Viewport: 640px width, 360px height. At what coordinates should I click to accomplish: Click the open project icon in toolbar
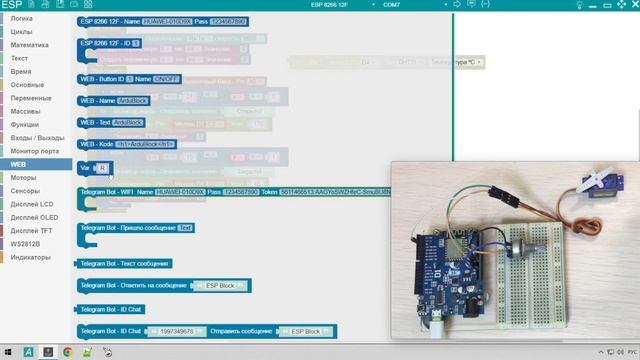(x=45, y=4)
